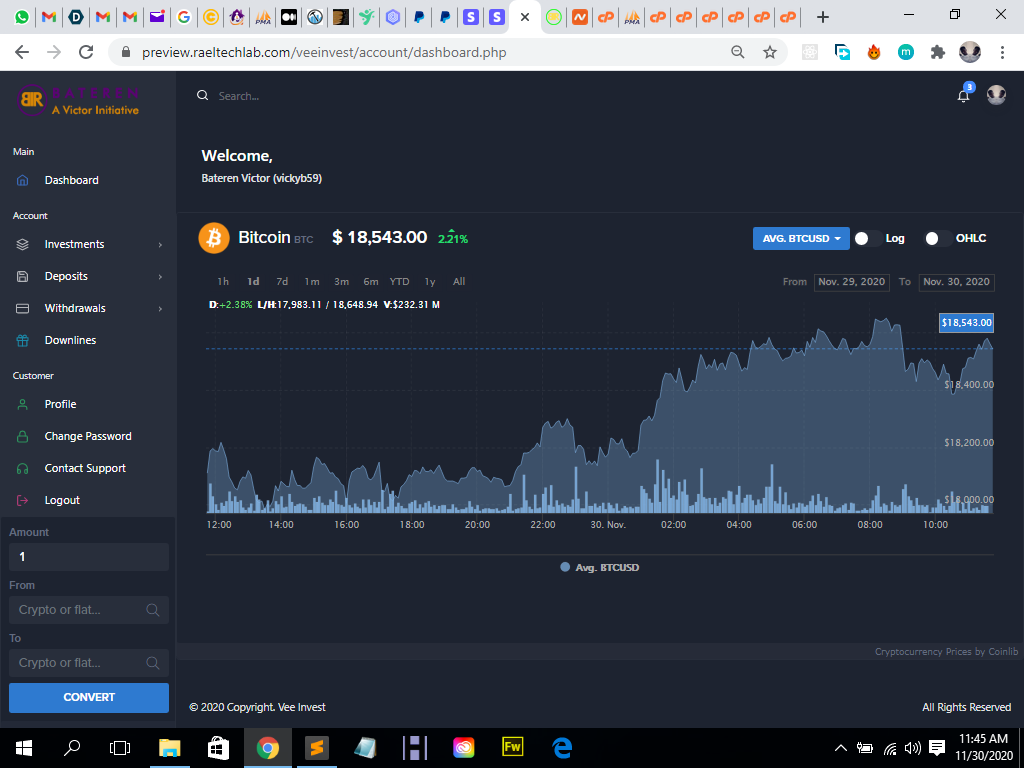Viewport: 1024px width, 768px height.
Task: Select the 1d chart range
Action: tap(253, 281)
